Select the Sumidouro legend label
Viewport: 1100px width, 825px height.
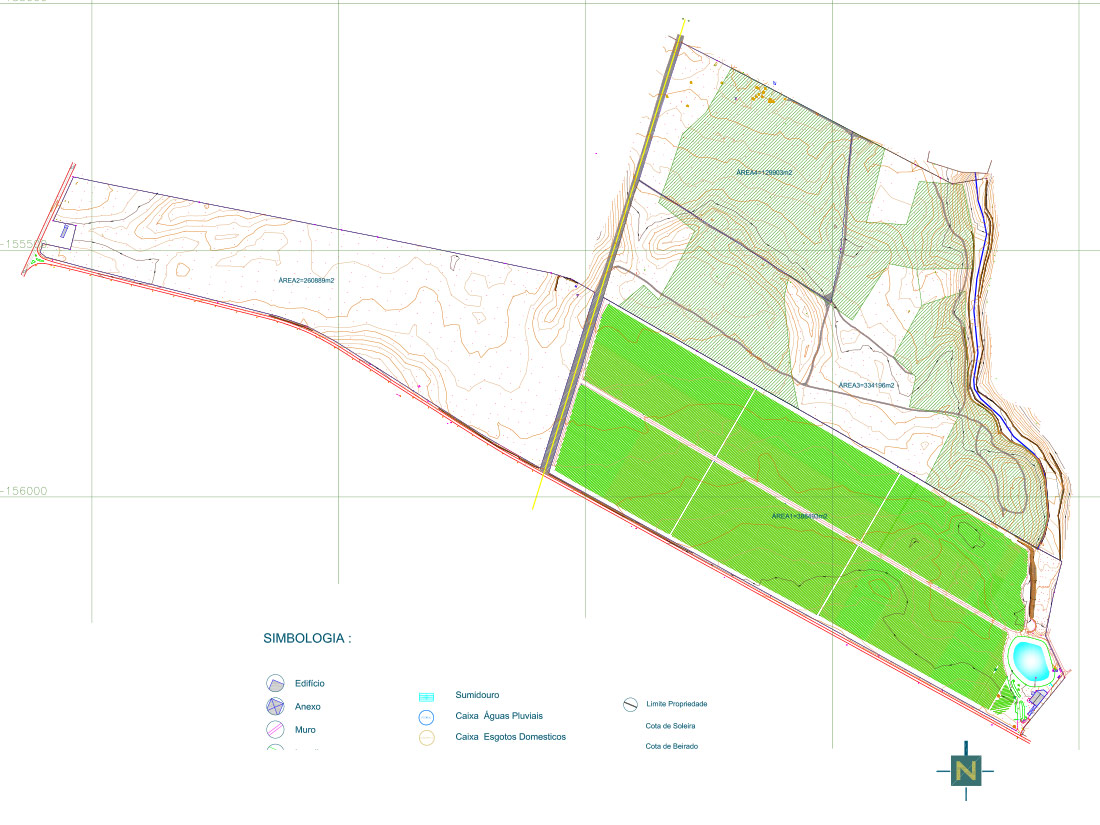pos(477,695)
